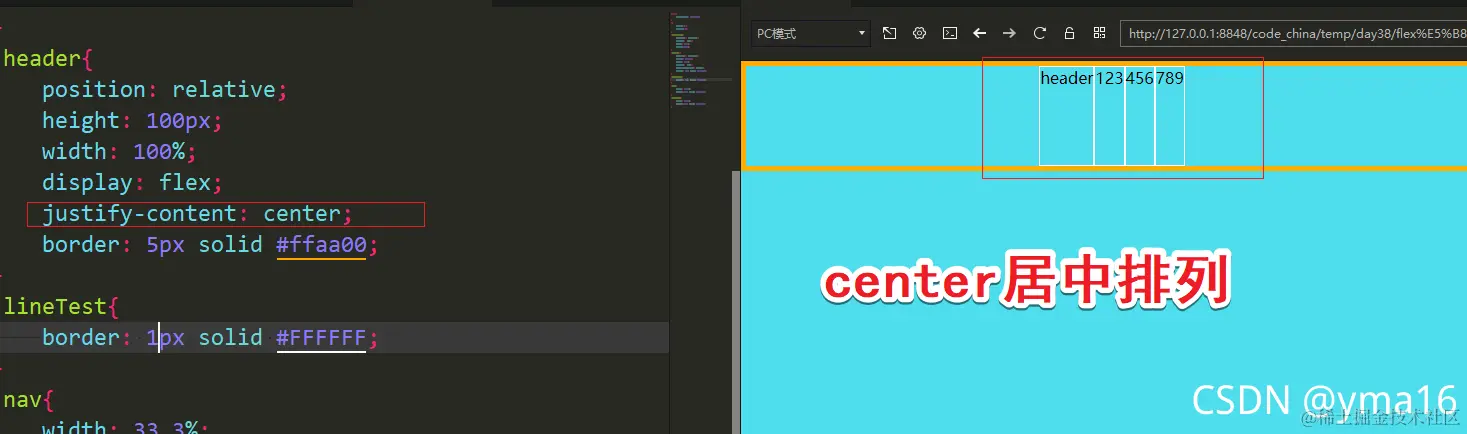The width and height of the screenshot is (1467, 434).
Task: Click the '789' box in preview
Action: [x=1170, y=115]
